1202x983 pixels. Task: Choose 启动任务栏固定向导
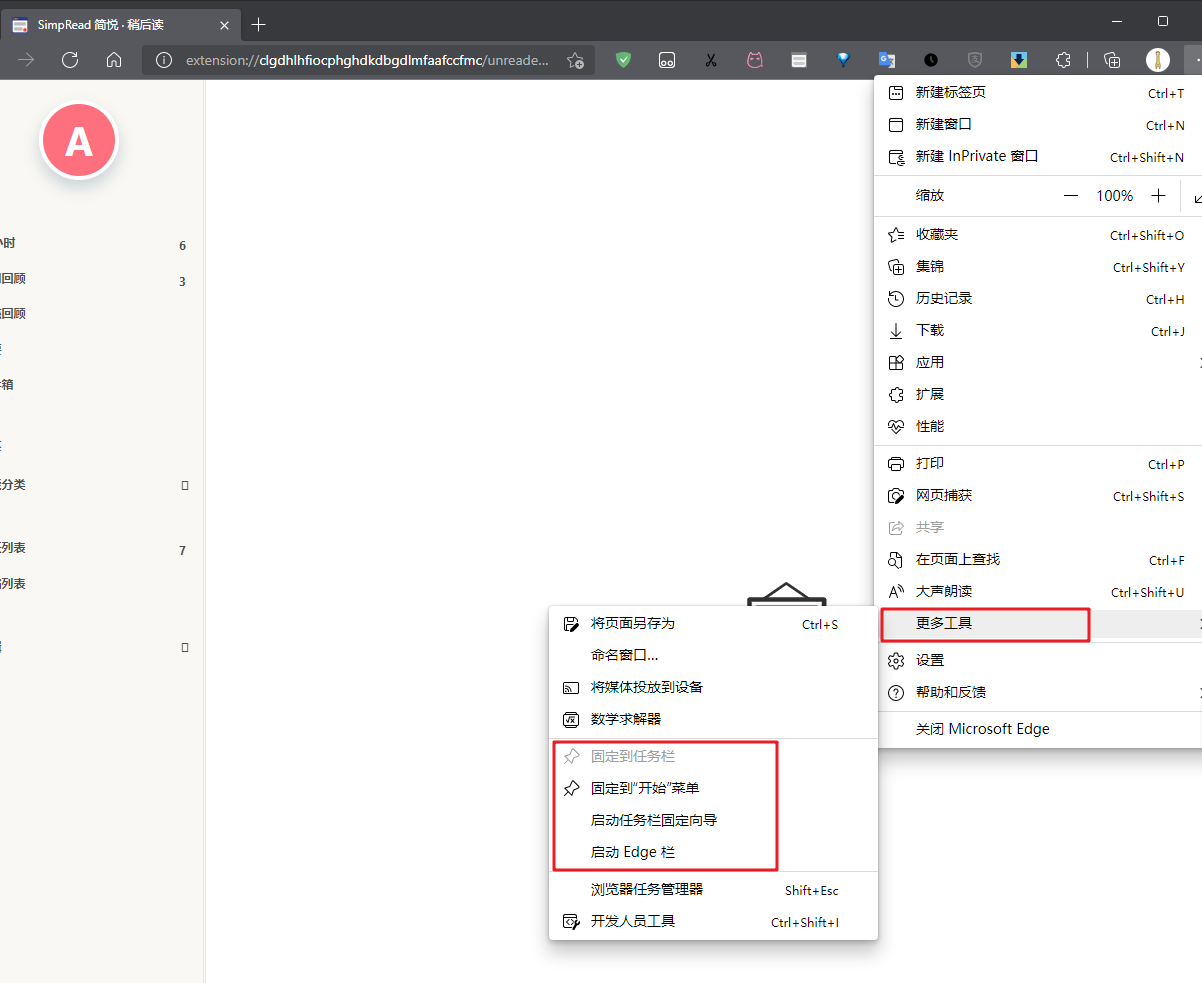713,821
